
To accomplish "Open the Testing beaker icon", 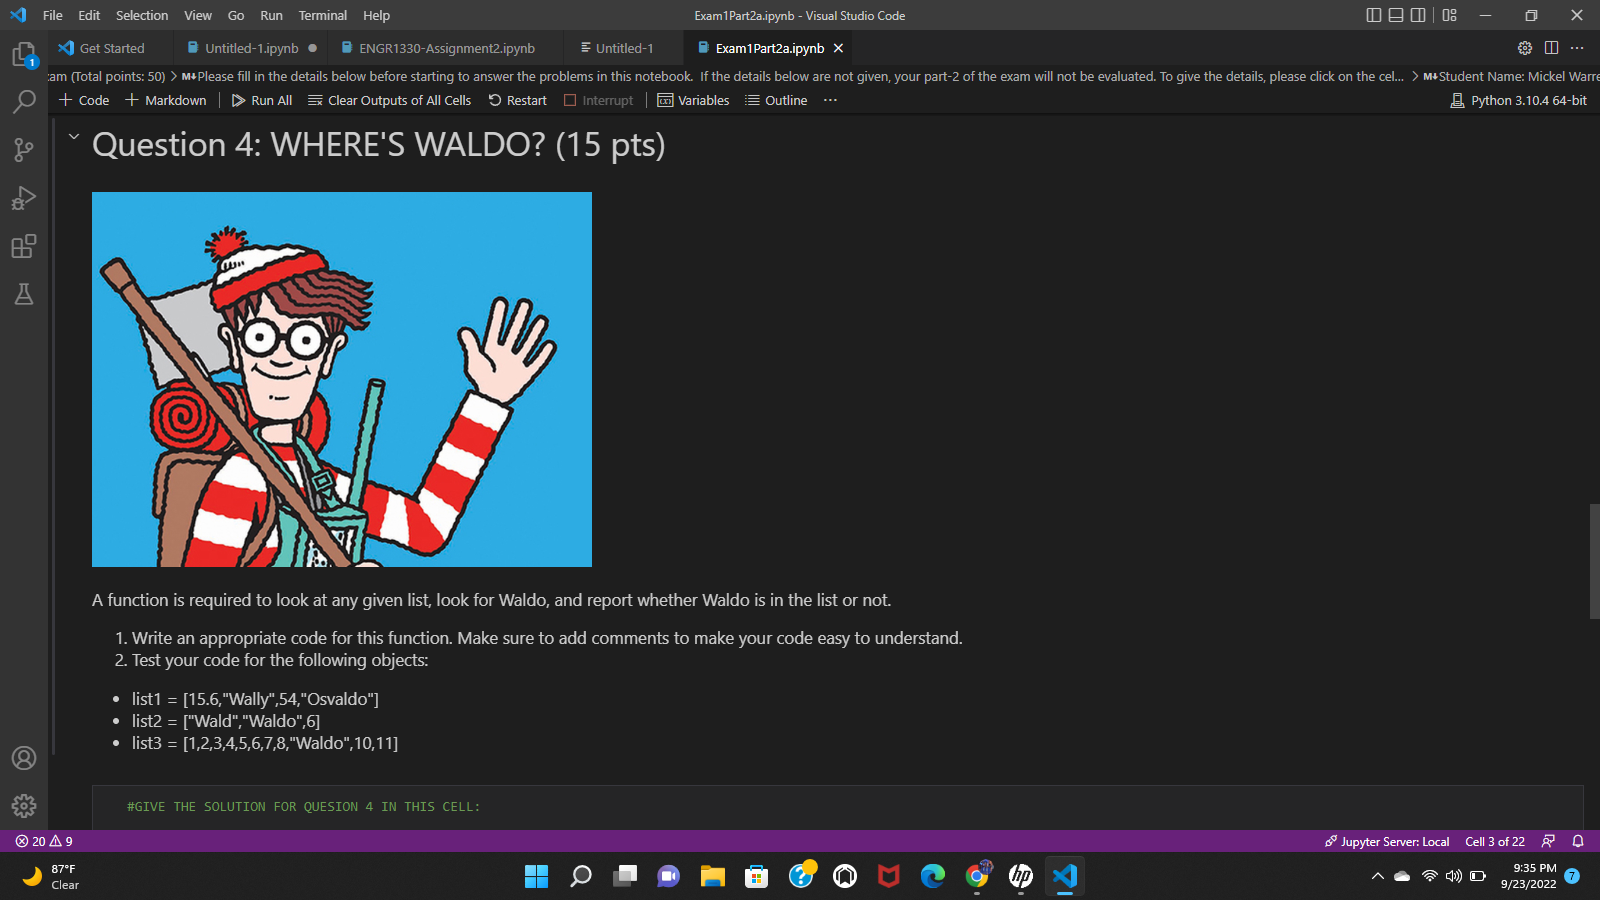I will coord(24,294).
